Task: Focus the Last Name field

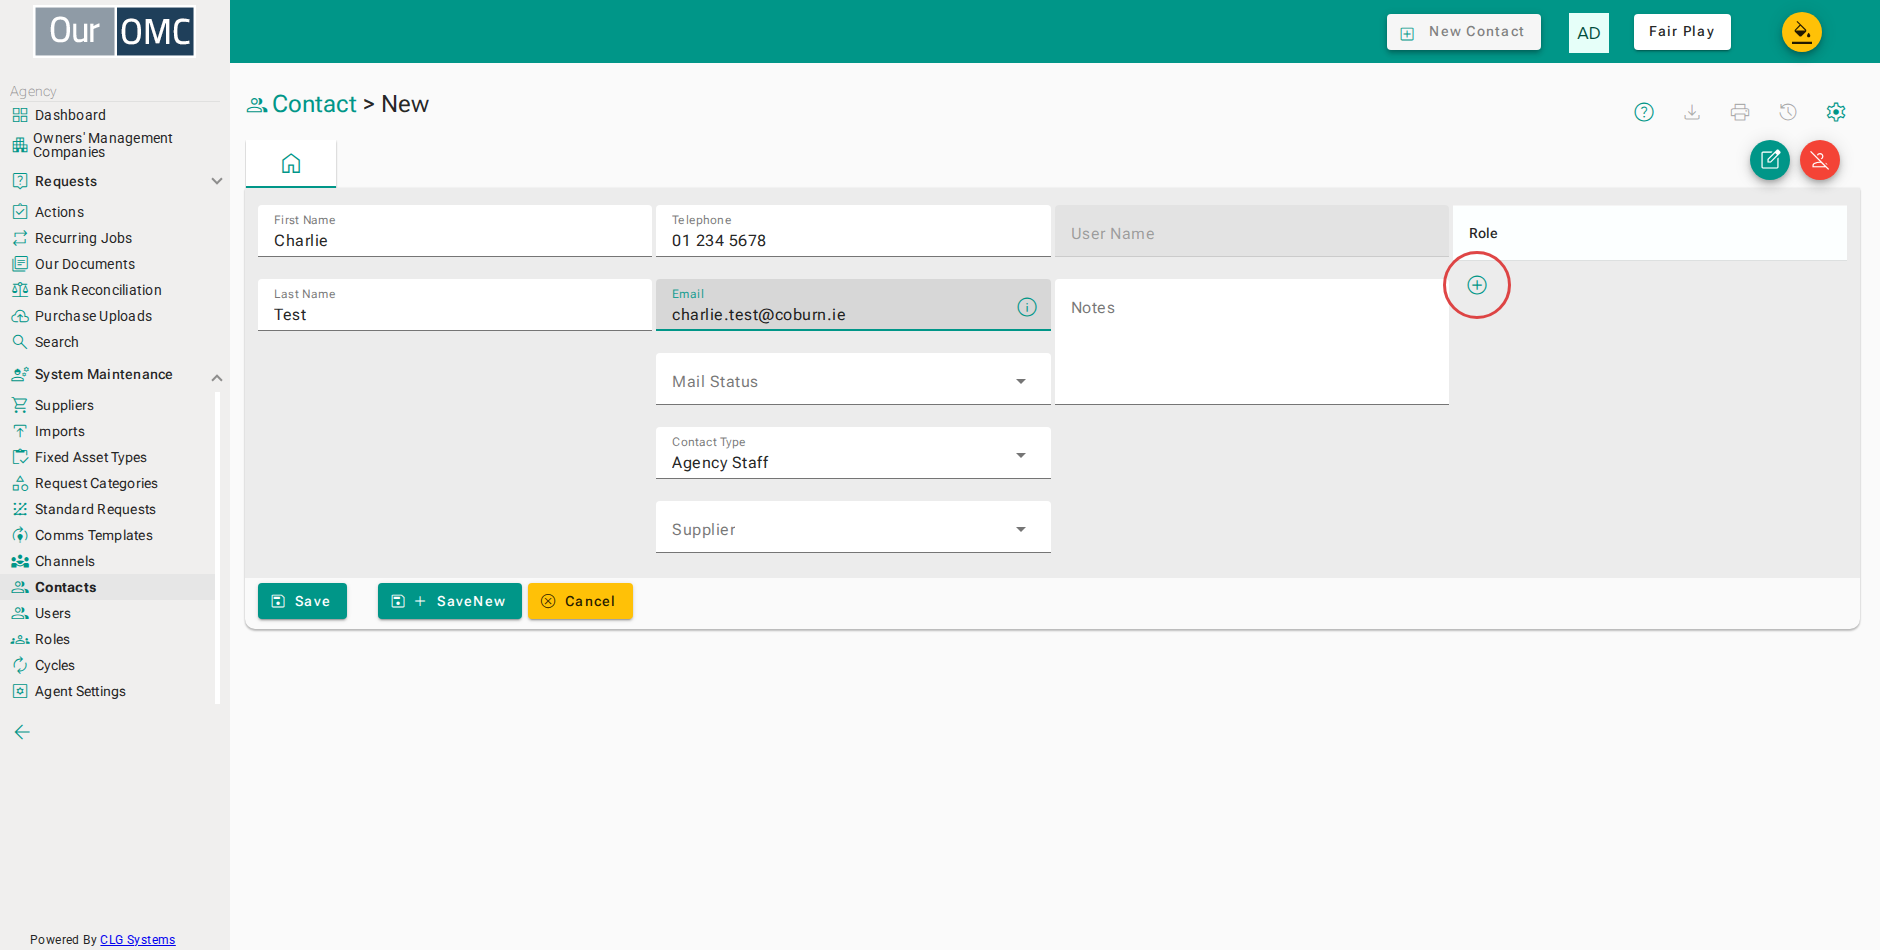Action: [x=455, y=305]
